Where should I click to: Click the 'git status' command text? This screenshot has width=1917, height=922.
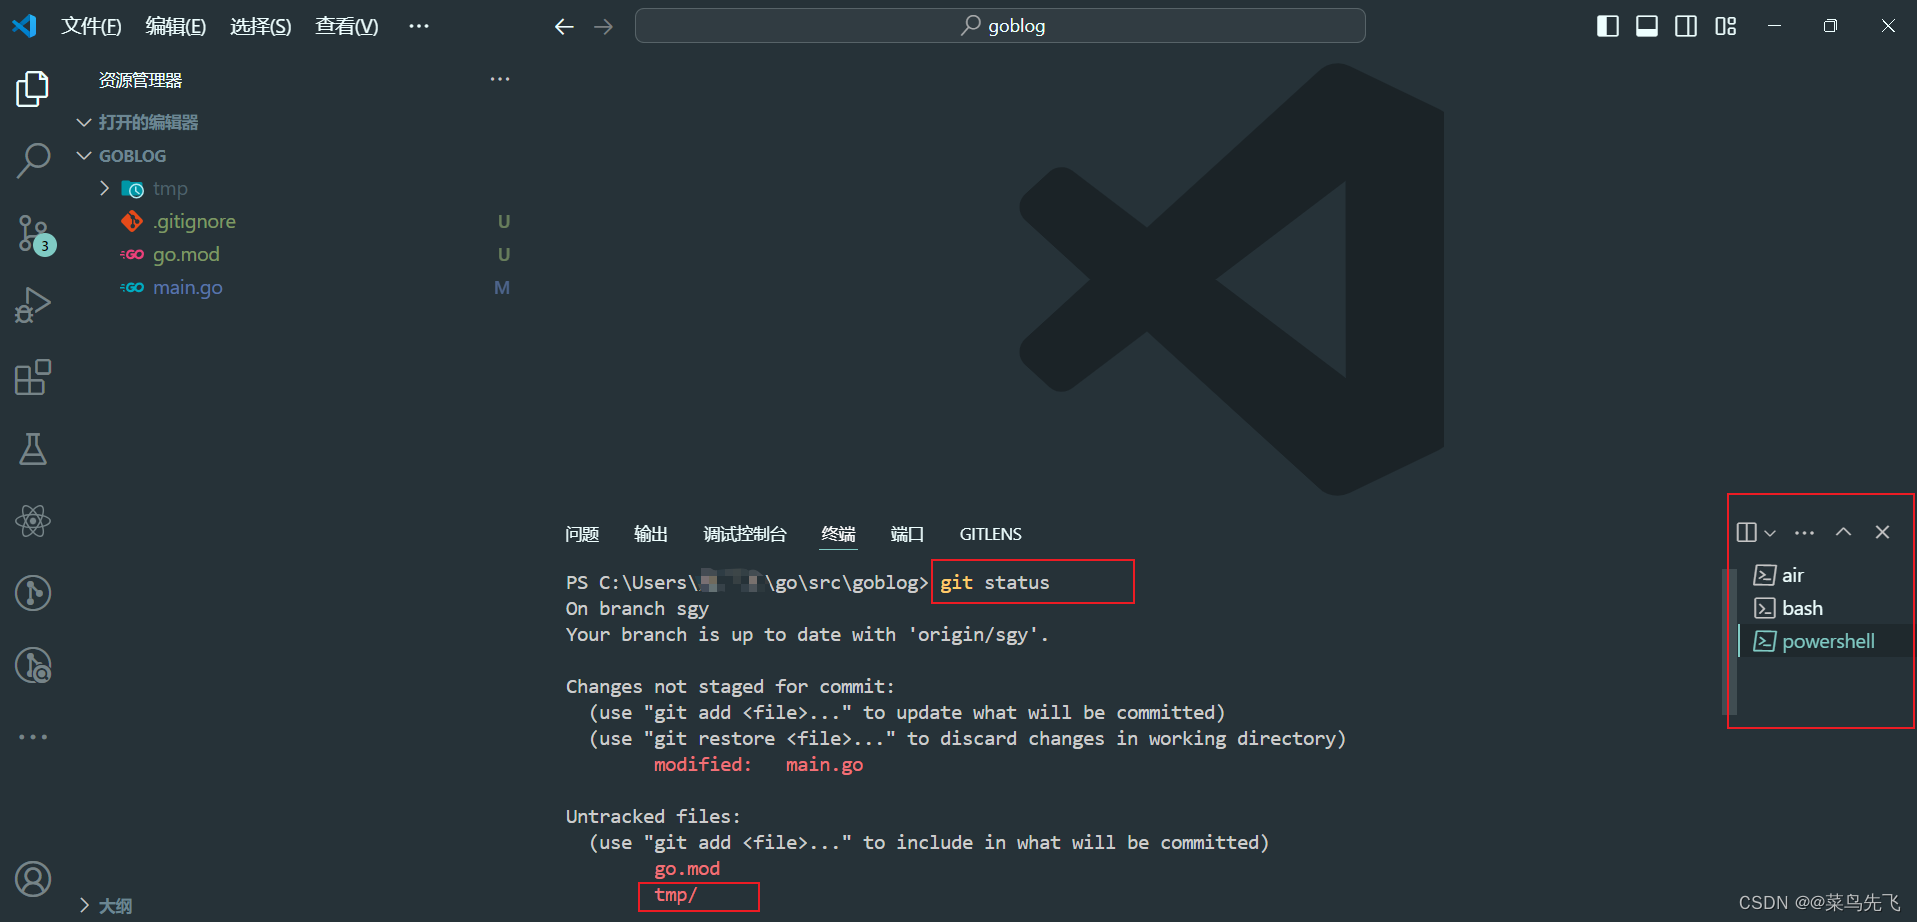point(995,582)
